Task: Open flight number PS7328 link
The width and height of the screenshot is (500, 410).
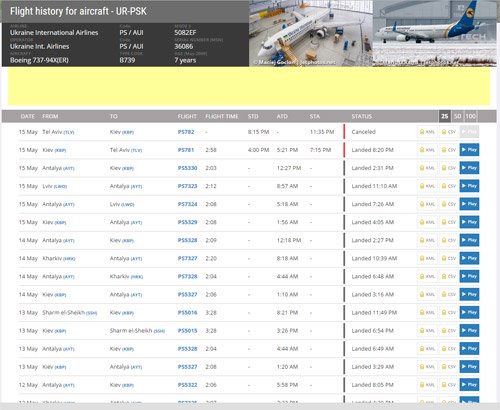Action: tap(187, 276)
